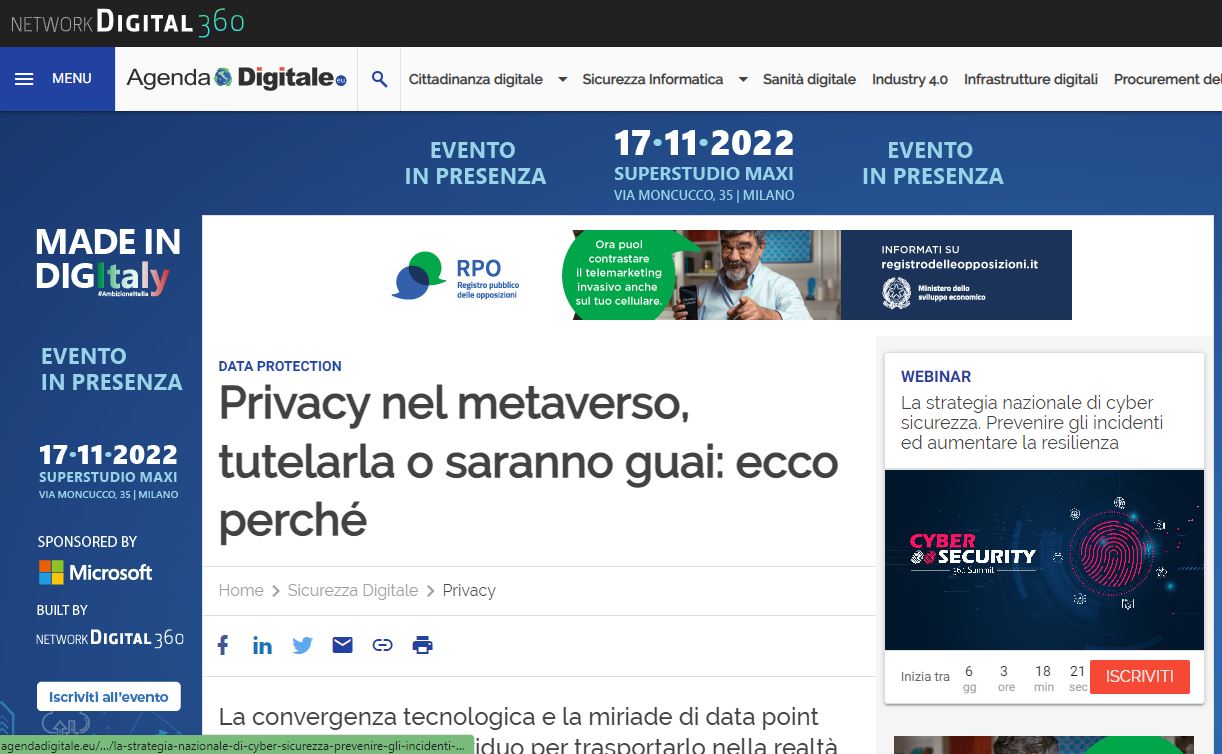This screenshot has width=1222, height=754.
Task: Send article by email icon
Action: coord(342,645)
